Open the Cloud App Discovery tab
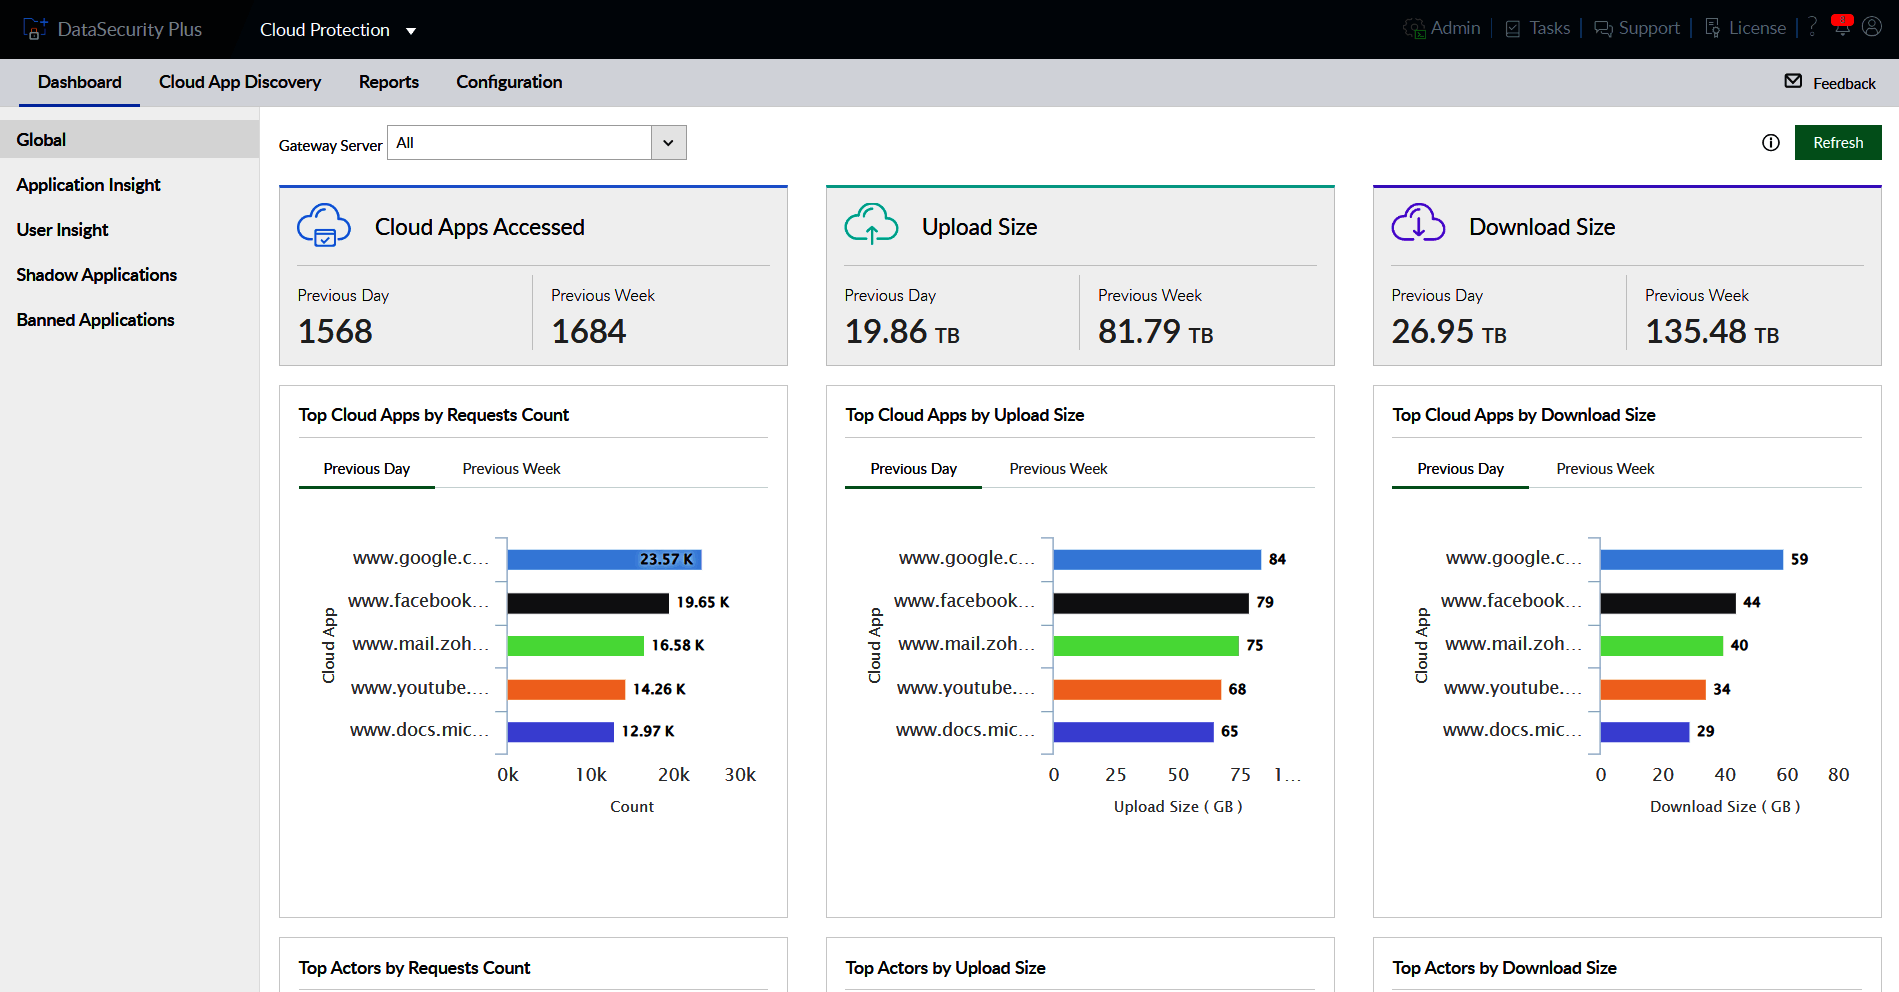1899x992 pixels. coord(240,82)
